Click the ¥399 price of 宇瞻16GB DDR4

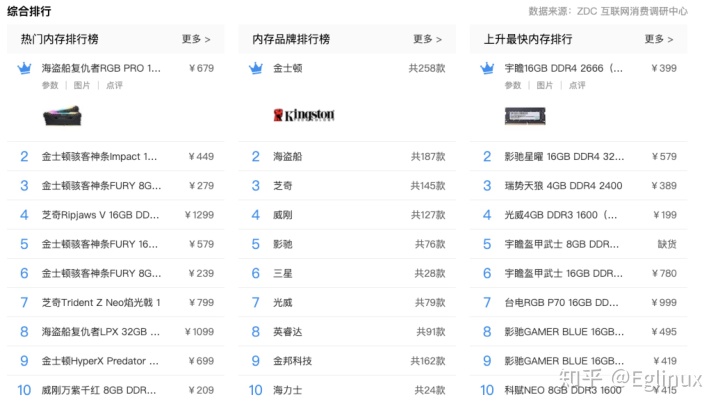(x=664, y=68)
